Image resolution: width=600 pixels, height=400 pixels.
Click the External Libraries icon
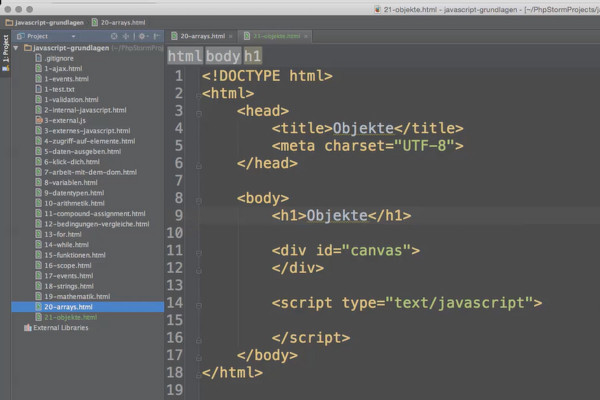point(28,327)
